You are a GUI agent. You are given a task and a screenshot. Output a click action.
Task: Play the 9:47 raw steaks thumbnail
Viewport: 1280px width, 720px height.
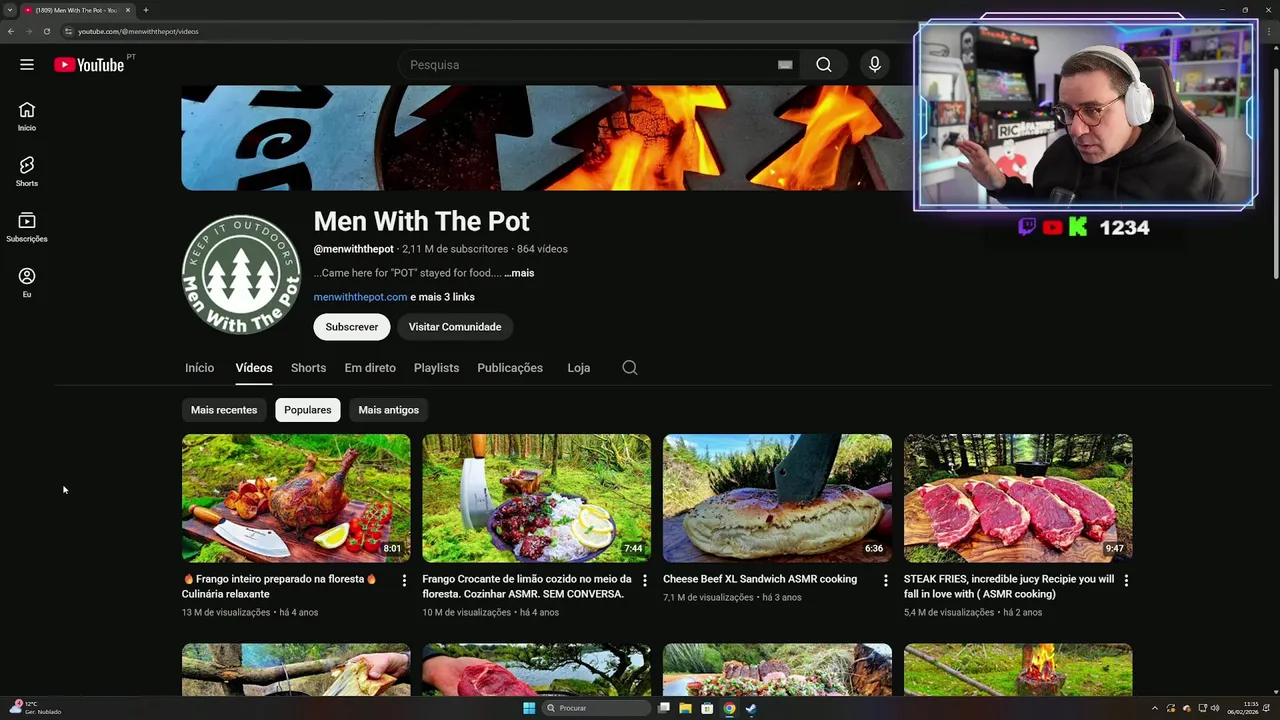pos(1018,498)
